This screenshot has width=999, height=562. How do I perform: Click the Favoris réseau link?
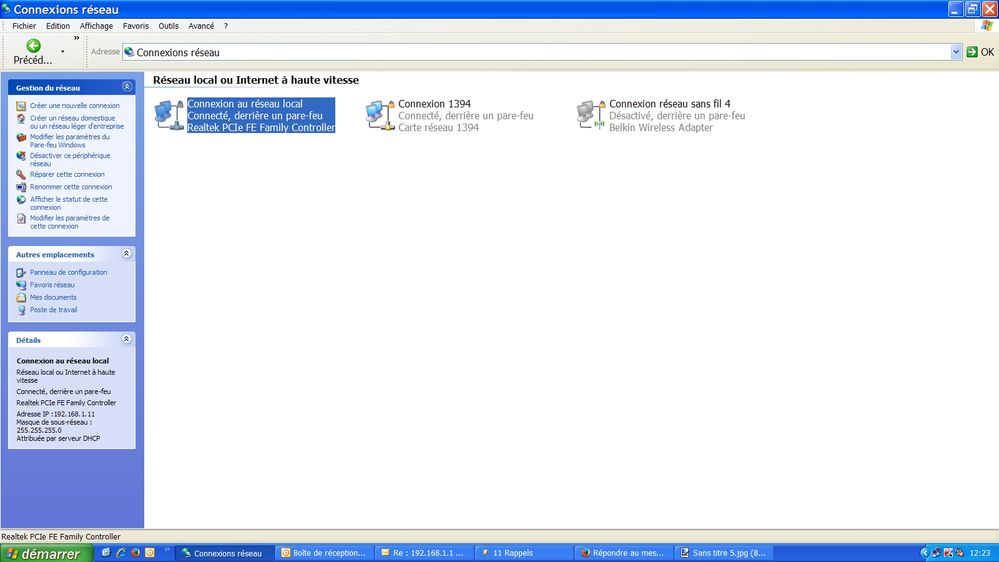pos(52,285)
